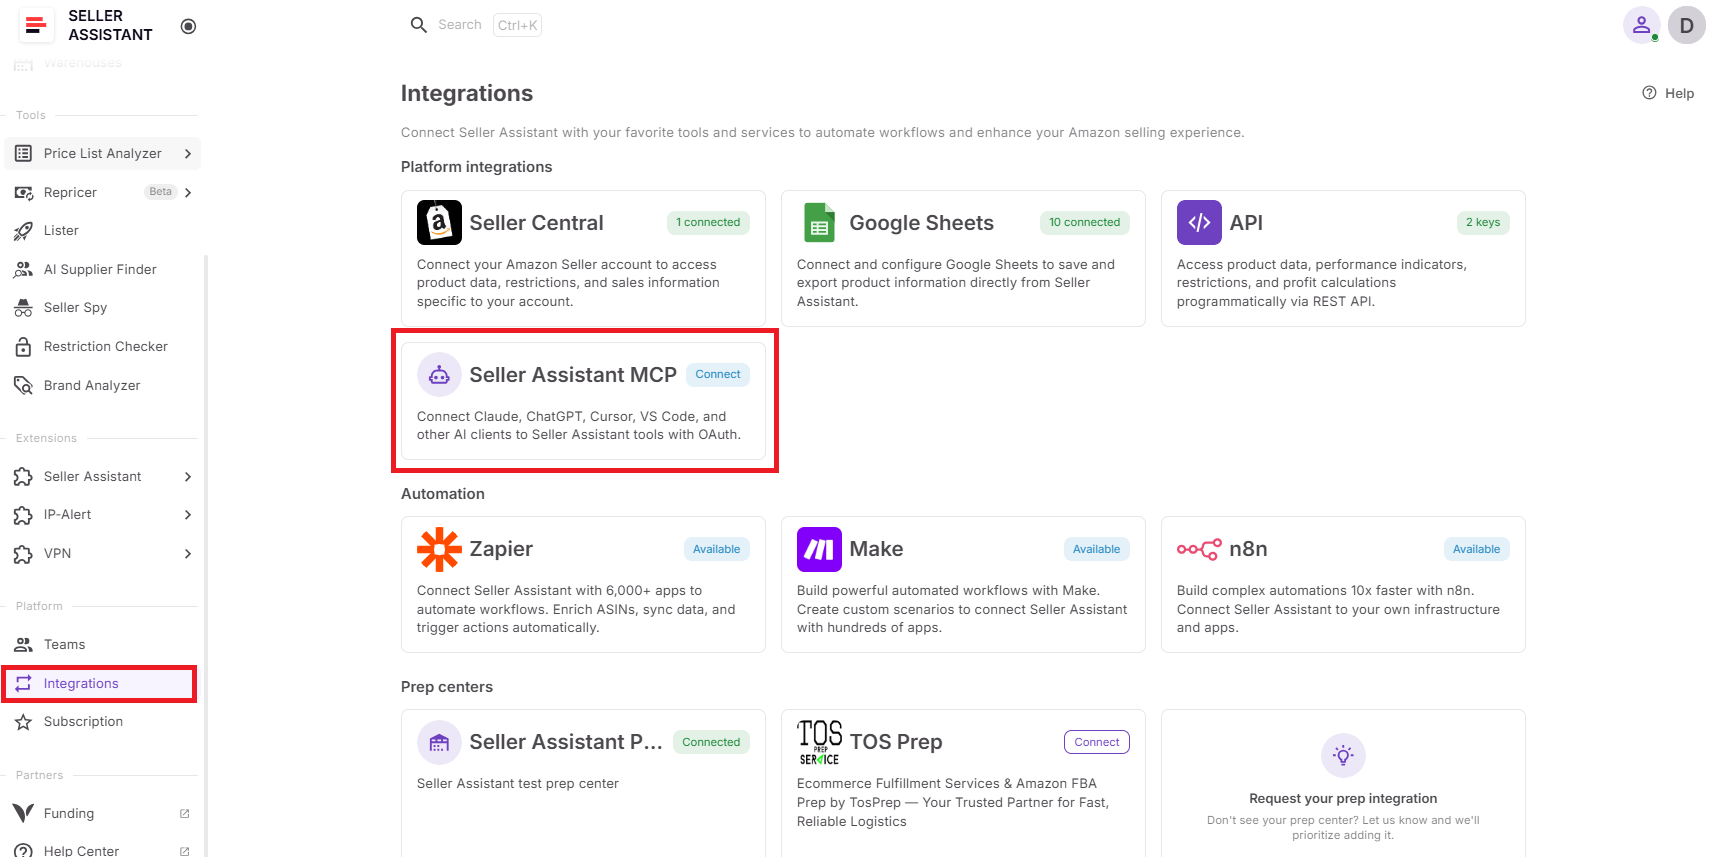Click the n8n logo icon

pyautogui.click(x=1199, y=549)
